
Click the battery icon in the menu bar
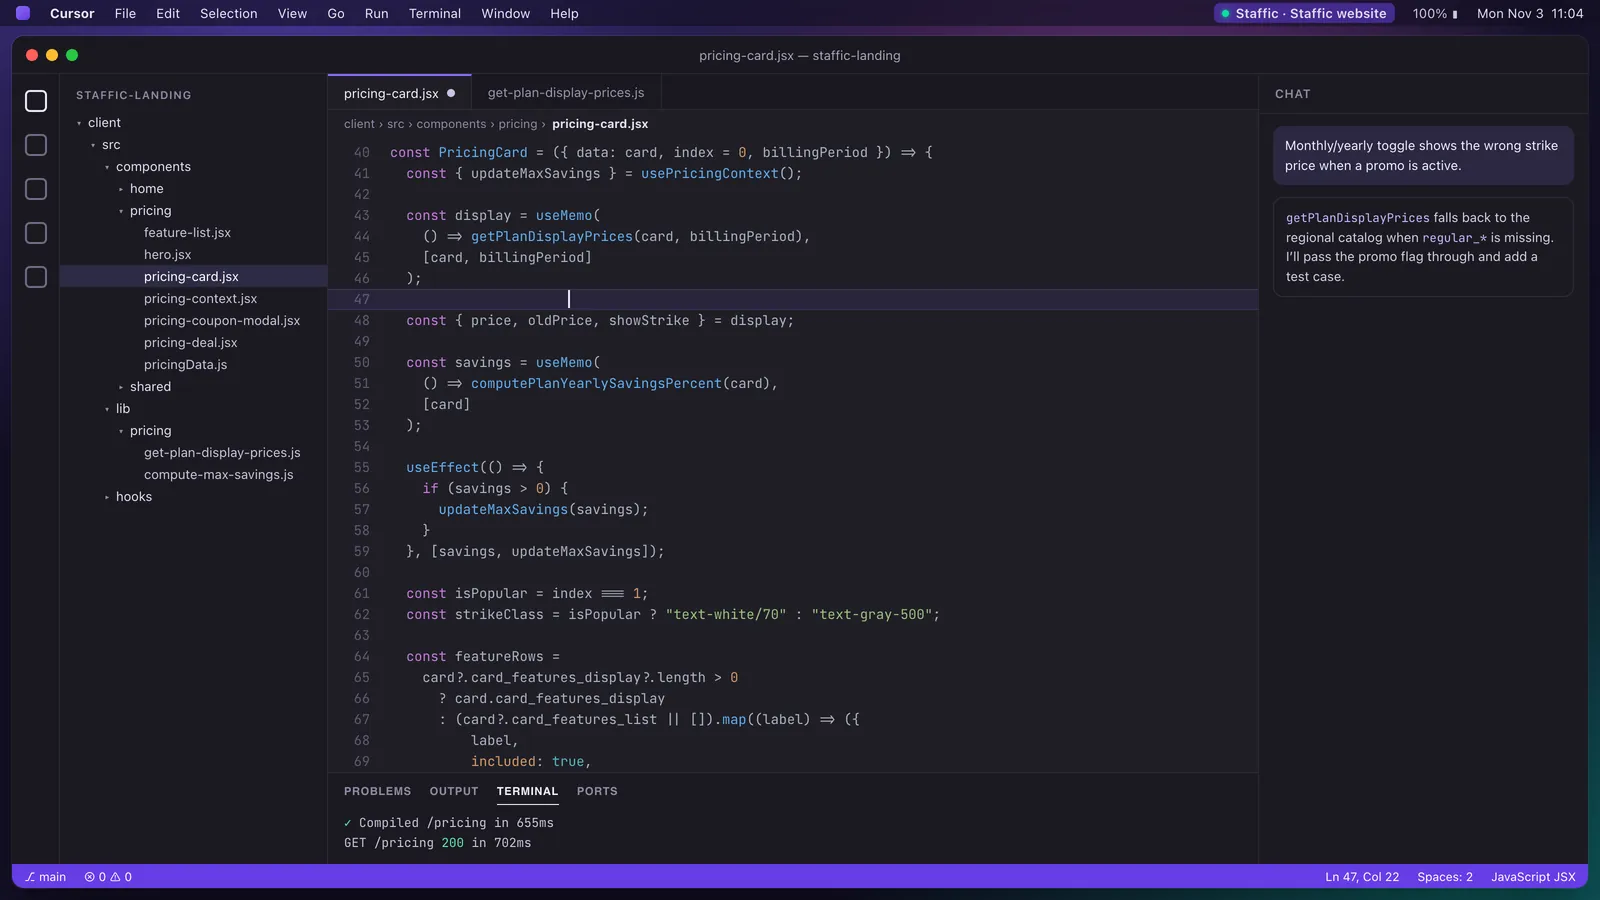1455,14
